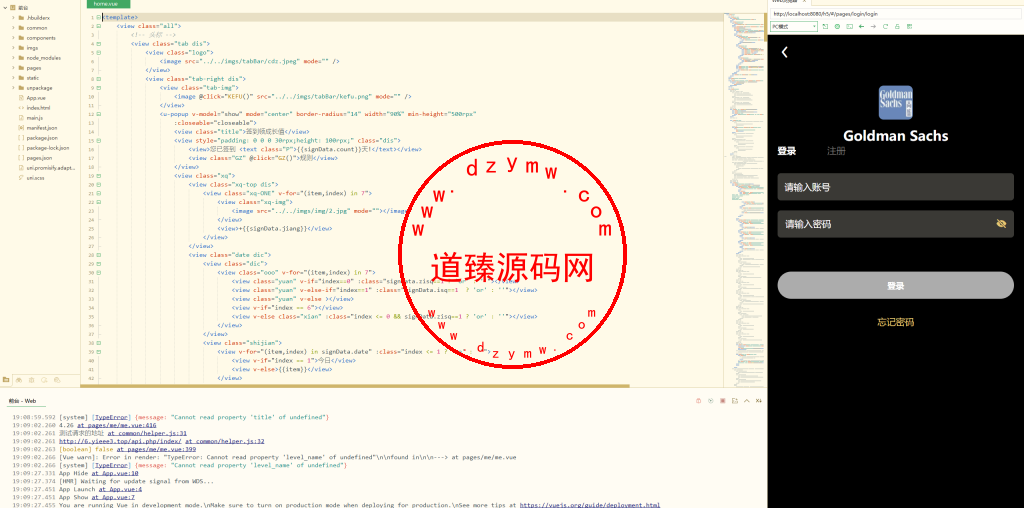Click the export log icon in console toolbar
1024x508 pixels.
[735, 400]
